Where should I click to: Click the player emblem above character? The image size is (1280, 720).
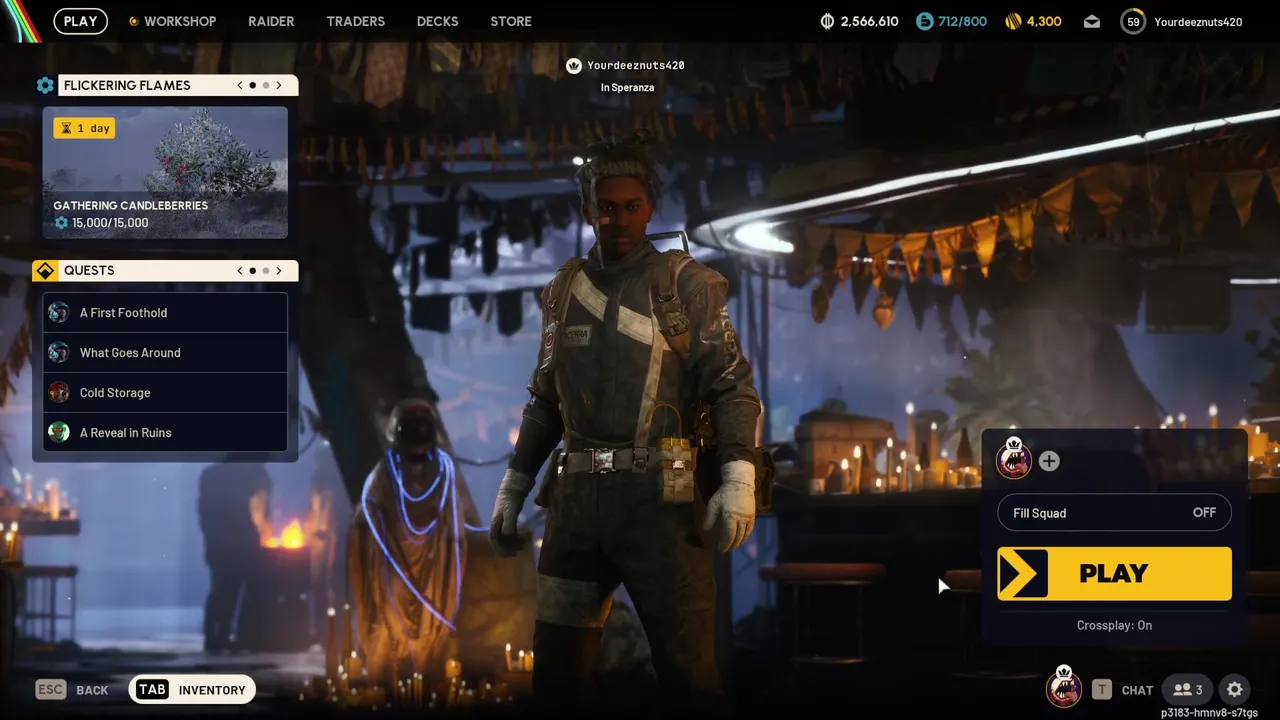[574, 66]
